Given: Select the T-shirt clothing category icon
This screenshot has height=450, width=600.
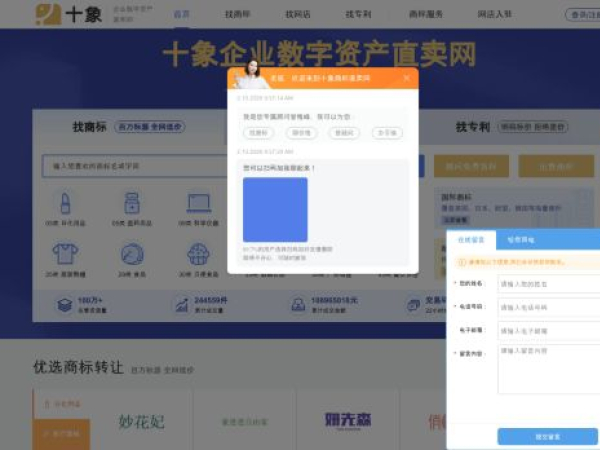Looking at the screenshot, I should [65, 254].
